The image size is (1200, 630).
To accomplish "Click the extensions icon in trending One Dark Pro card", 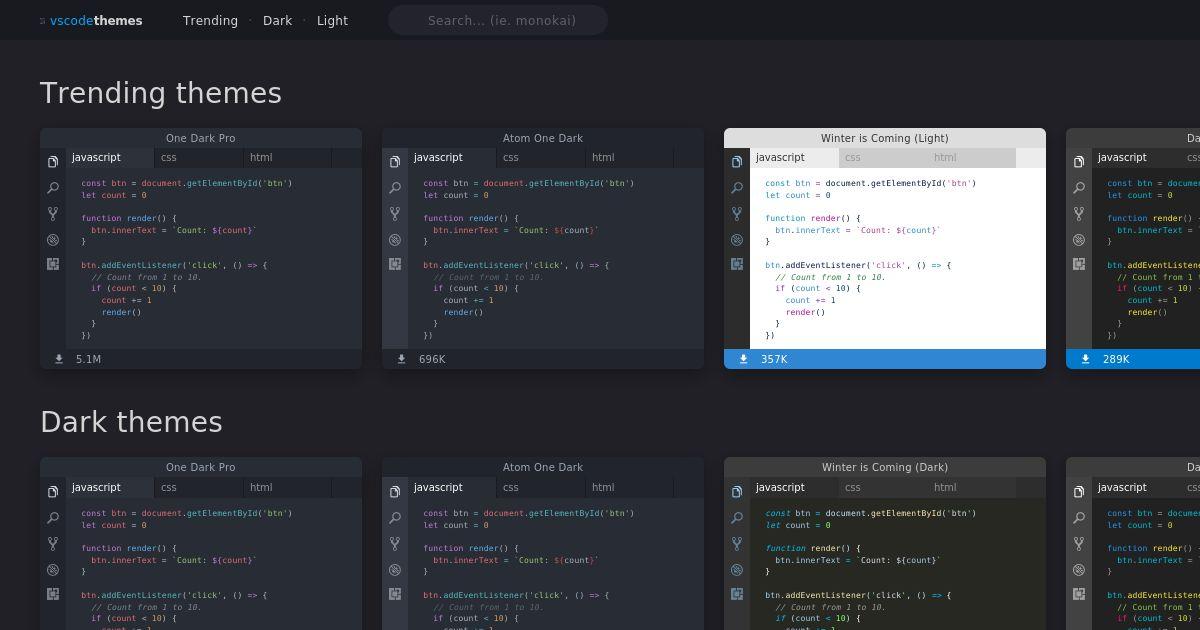I will pos(53,264).
